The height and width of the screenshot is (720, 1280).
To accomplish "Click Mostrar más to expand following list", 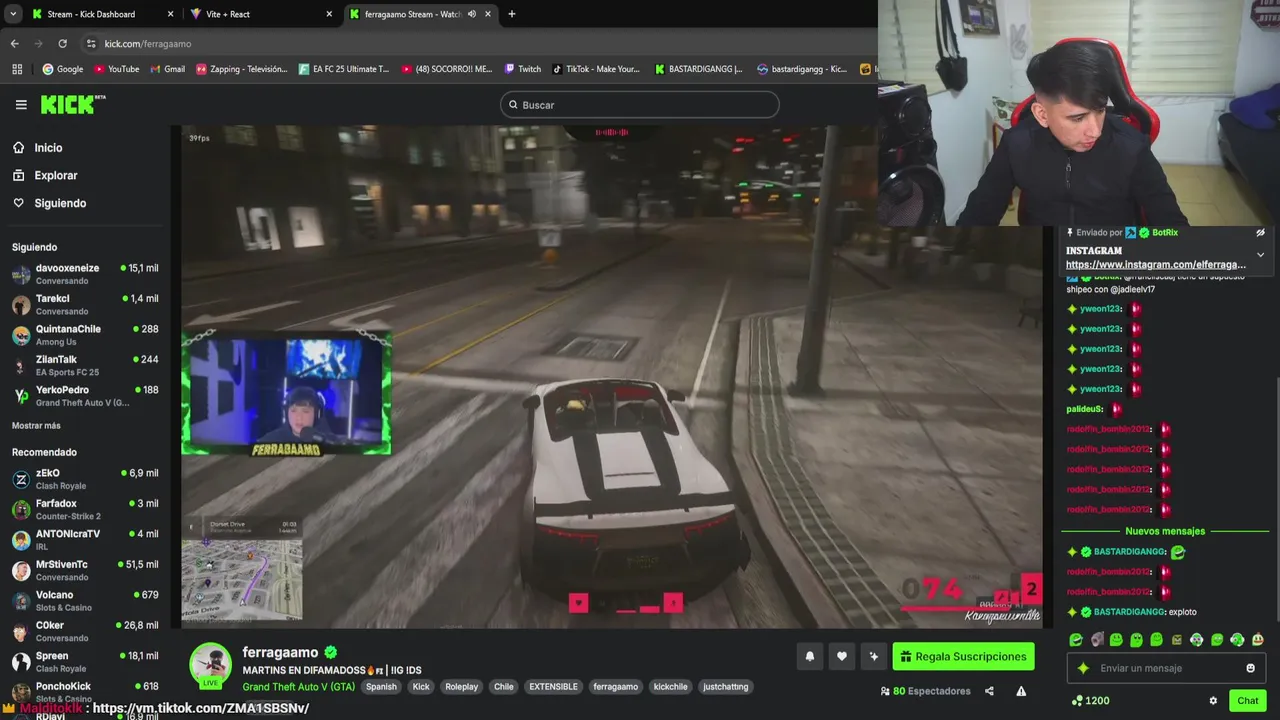I will (36, 426).
